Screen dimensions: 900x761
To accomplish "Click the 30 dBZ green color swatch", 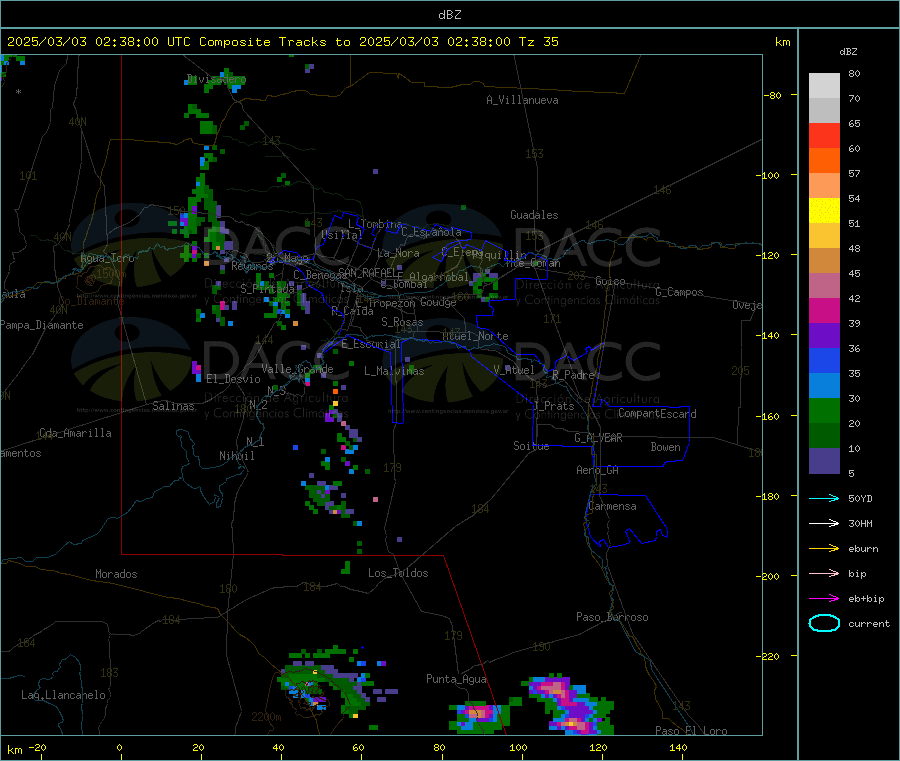I will (x=824, y=410).
